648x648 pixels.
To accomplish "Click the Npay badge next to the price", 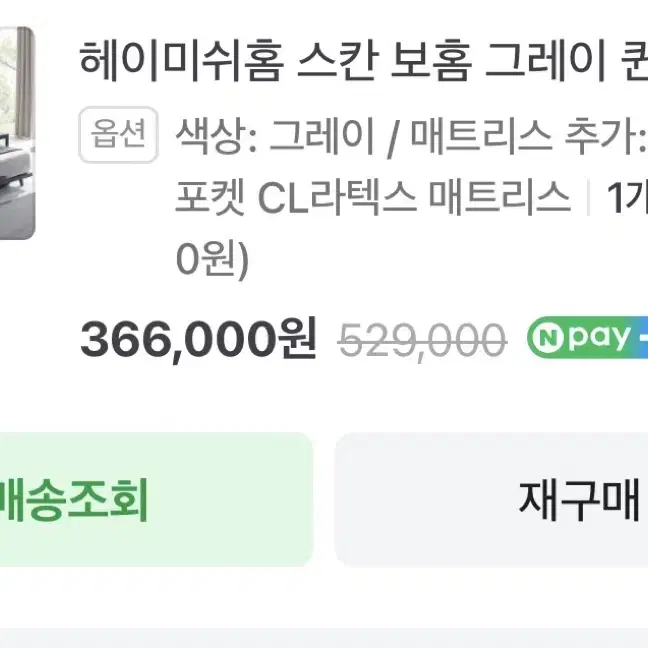I will click(x=588, y=337).
